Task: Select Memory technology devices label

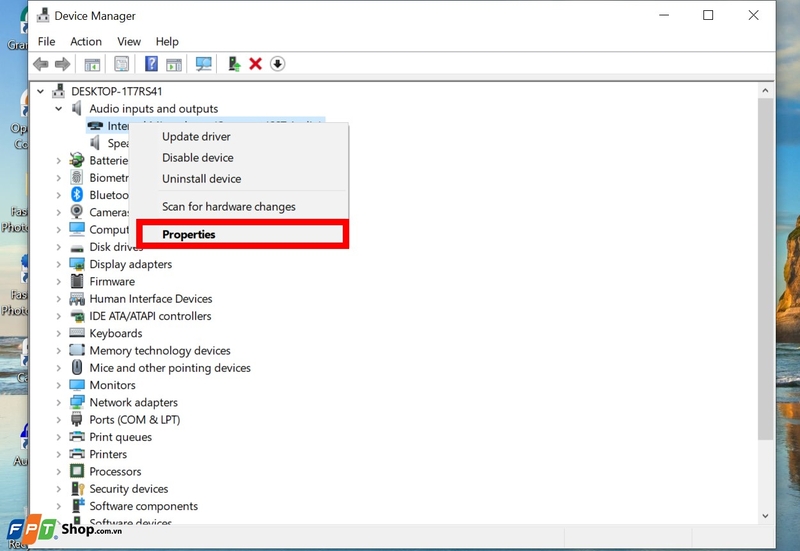Action: pyautogui.click(x=160, y=350)
